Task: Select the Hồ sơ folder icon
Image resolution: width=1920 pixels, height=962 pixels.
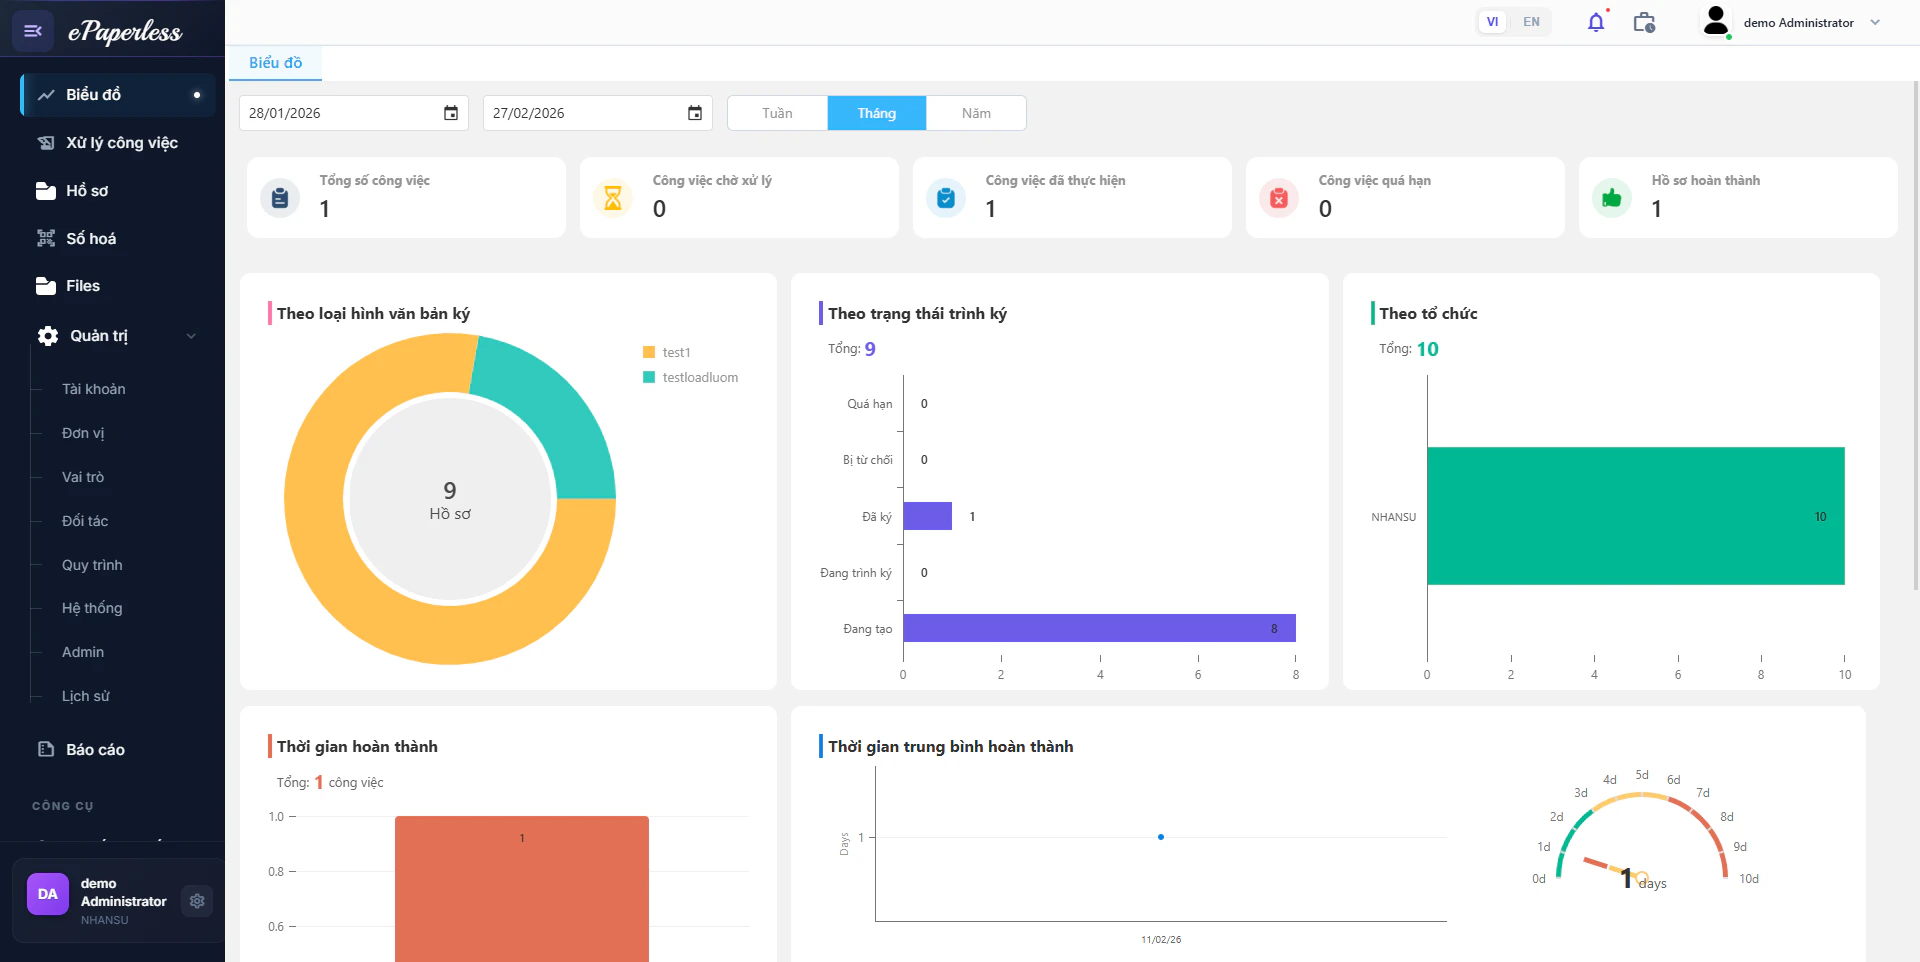Action: [x=46, y=191]
